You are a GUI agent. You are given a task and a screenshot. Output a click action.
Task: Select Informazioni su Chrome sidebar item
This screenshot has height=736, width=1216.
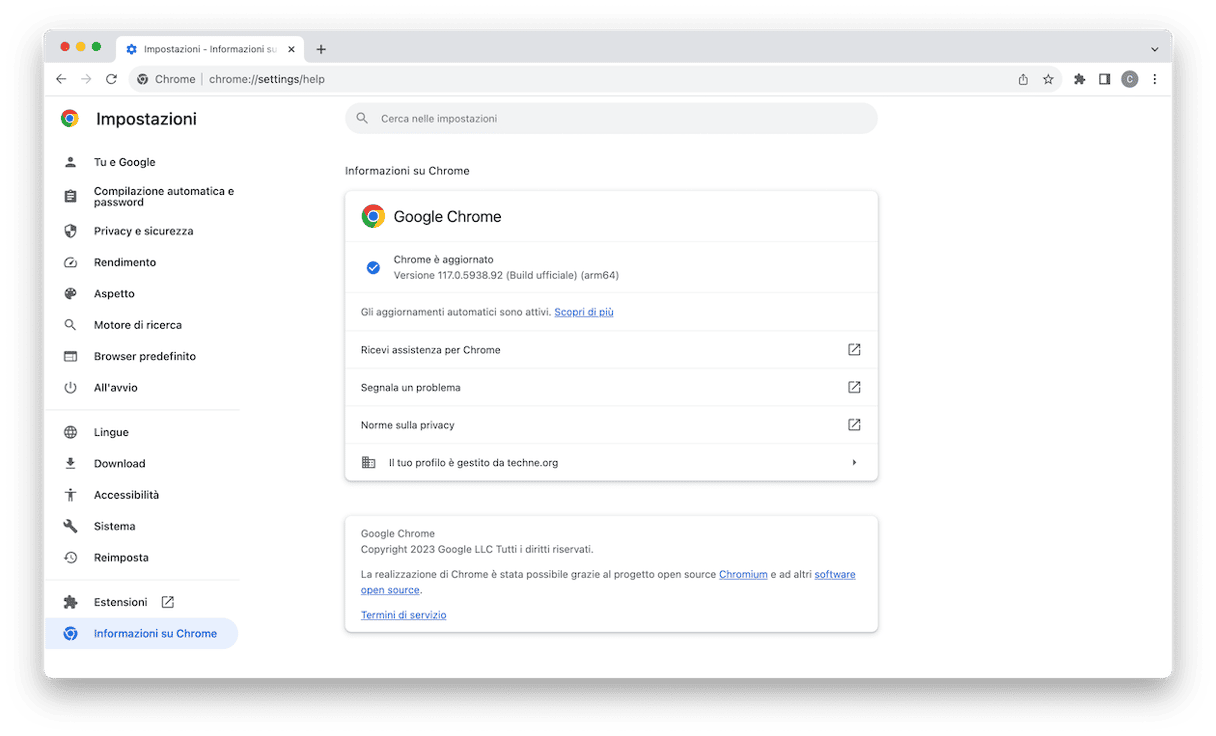[141, 633]
